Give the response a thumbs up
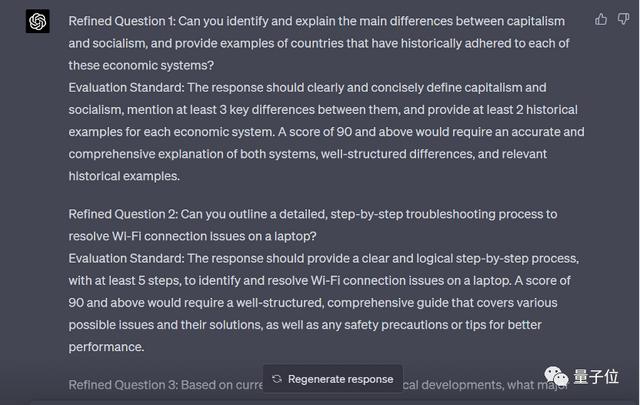The width and height of the screenshot is (640, 405). (601, 19)
